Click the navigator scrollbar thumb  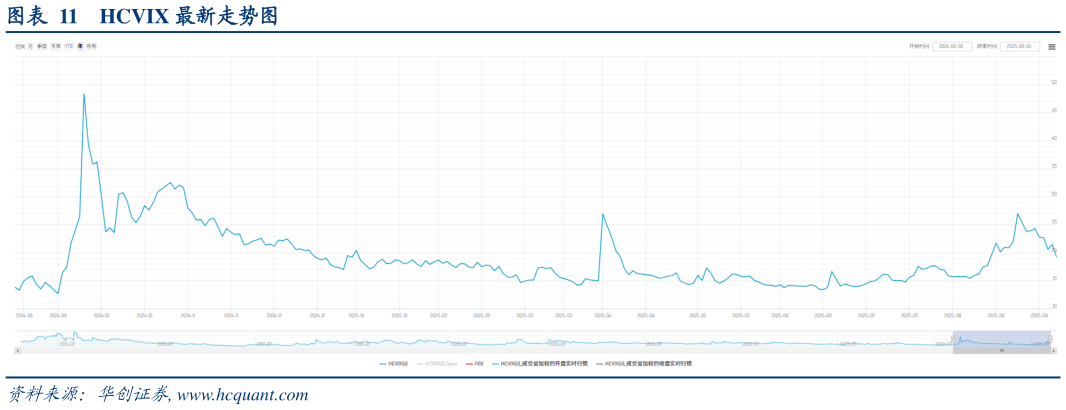pyautogui.click(x=1001, y=351)
